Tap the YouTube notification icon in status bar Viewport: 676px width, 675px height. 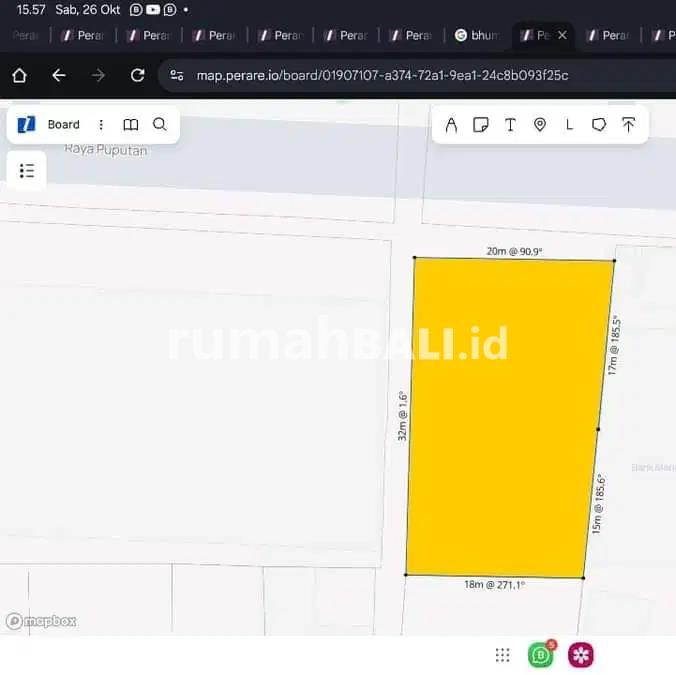(153, 9)
